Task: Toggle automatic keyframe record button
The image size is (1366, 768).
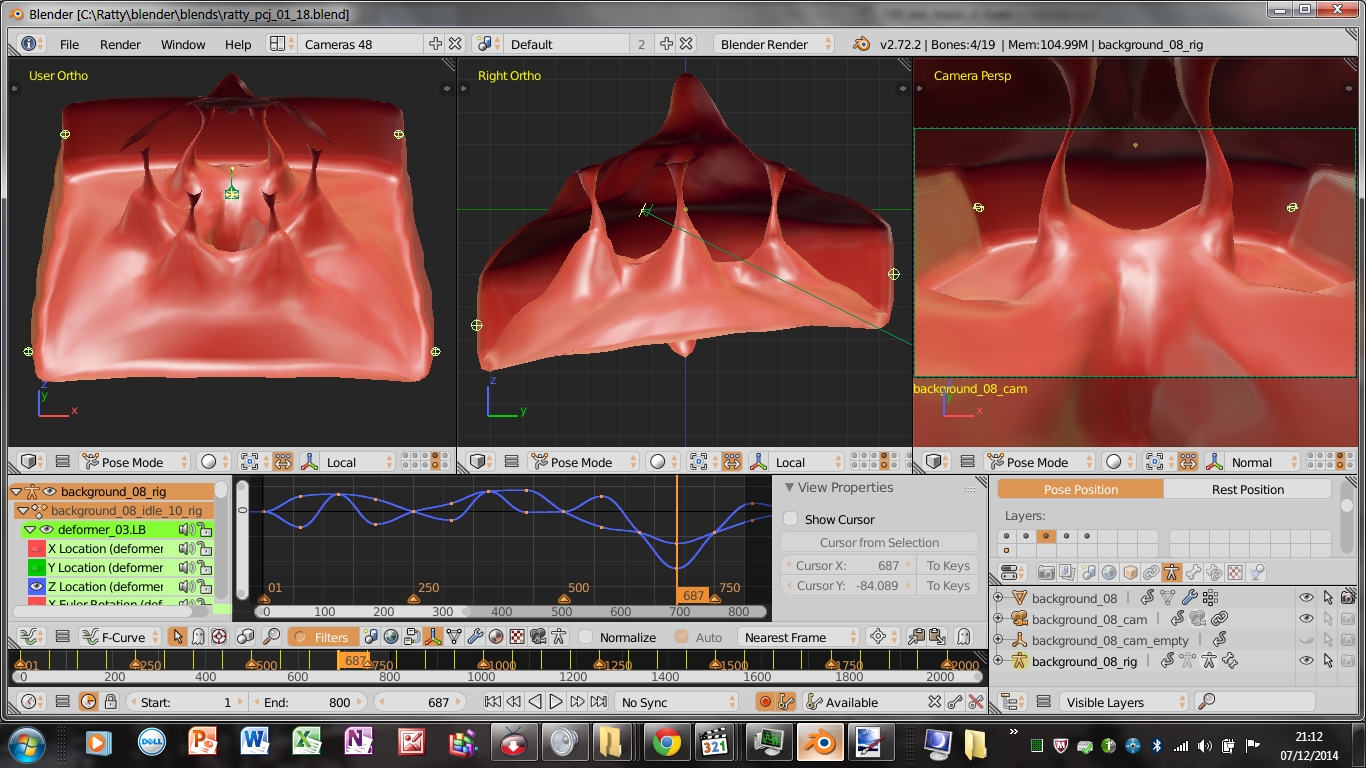Action: [765, 702]
